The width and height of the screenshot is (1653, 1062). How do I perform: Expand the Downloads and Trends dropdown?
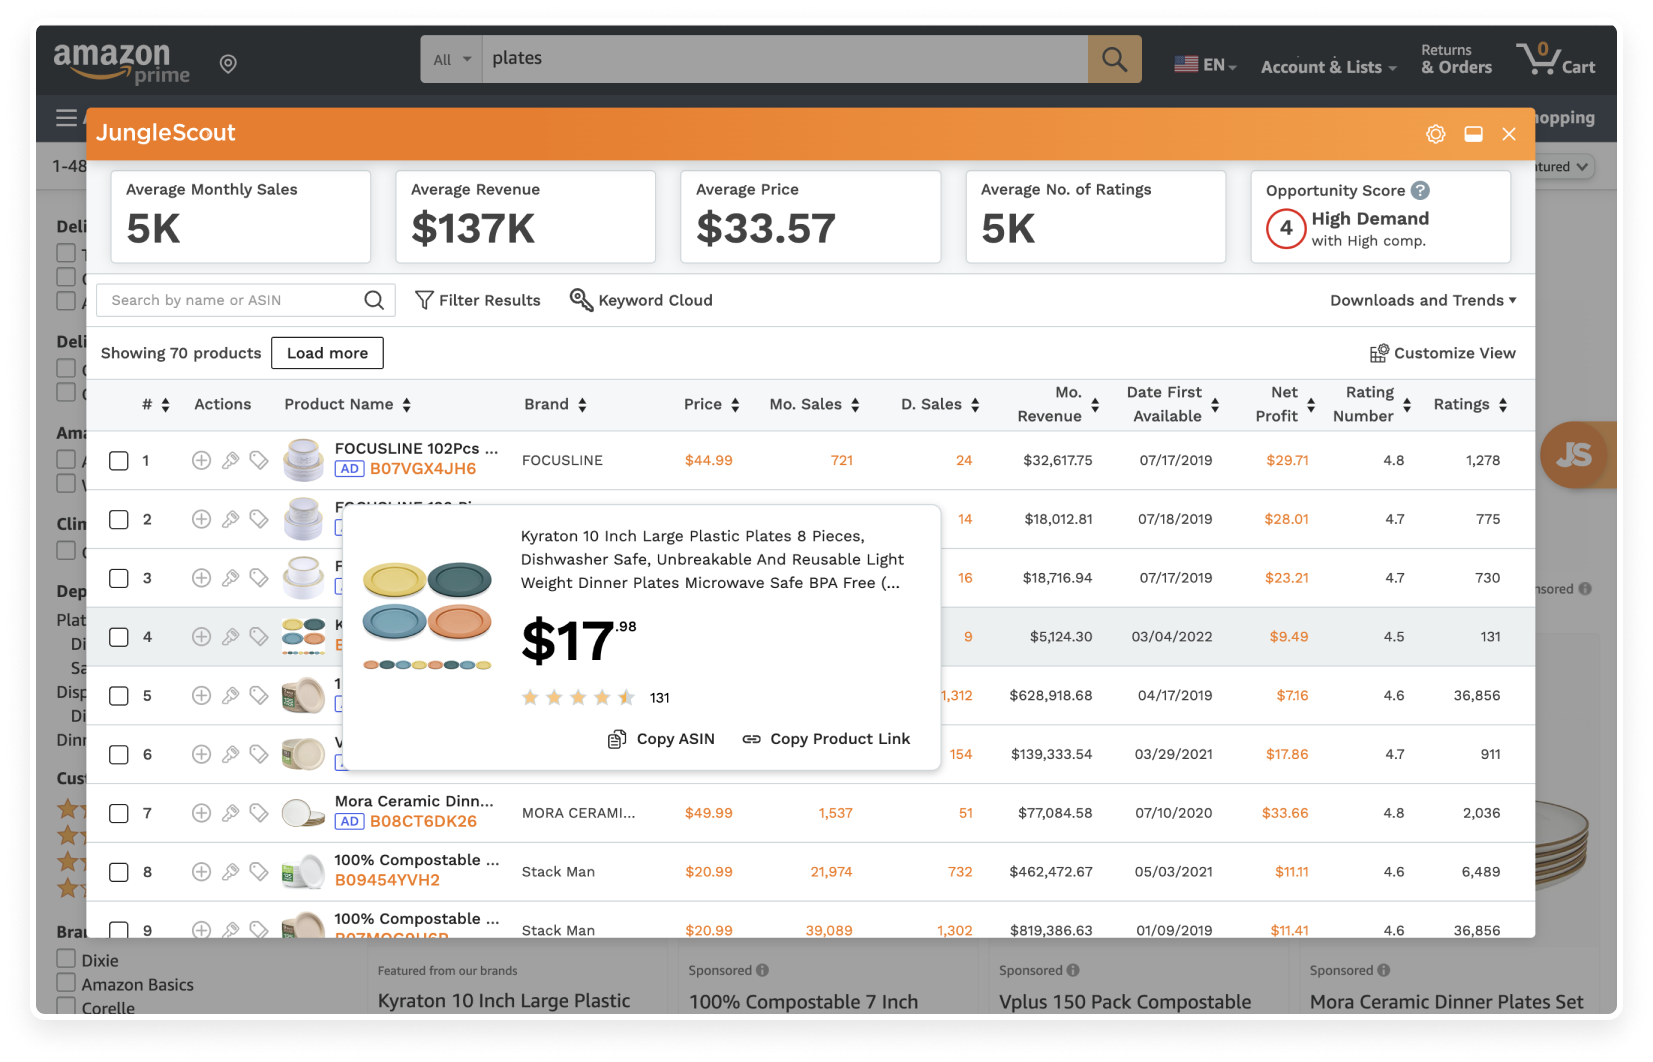pyautogui.click(x=1422, y=300)
